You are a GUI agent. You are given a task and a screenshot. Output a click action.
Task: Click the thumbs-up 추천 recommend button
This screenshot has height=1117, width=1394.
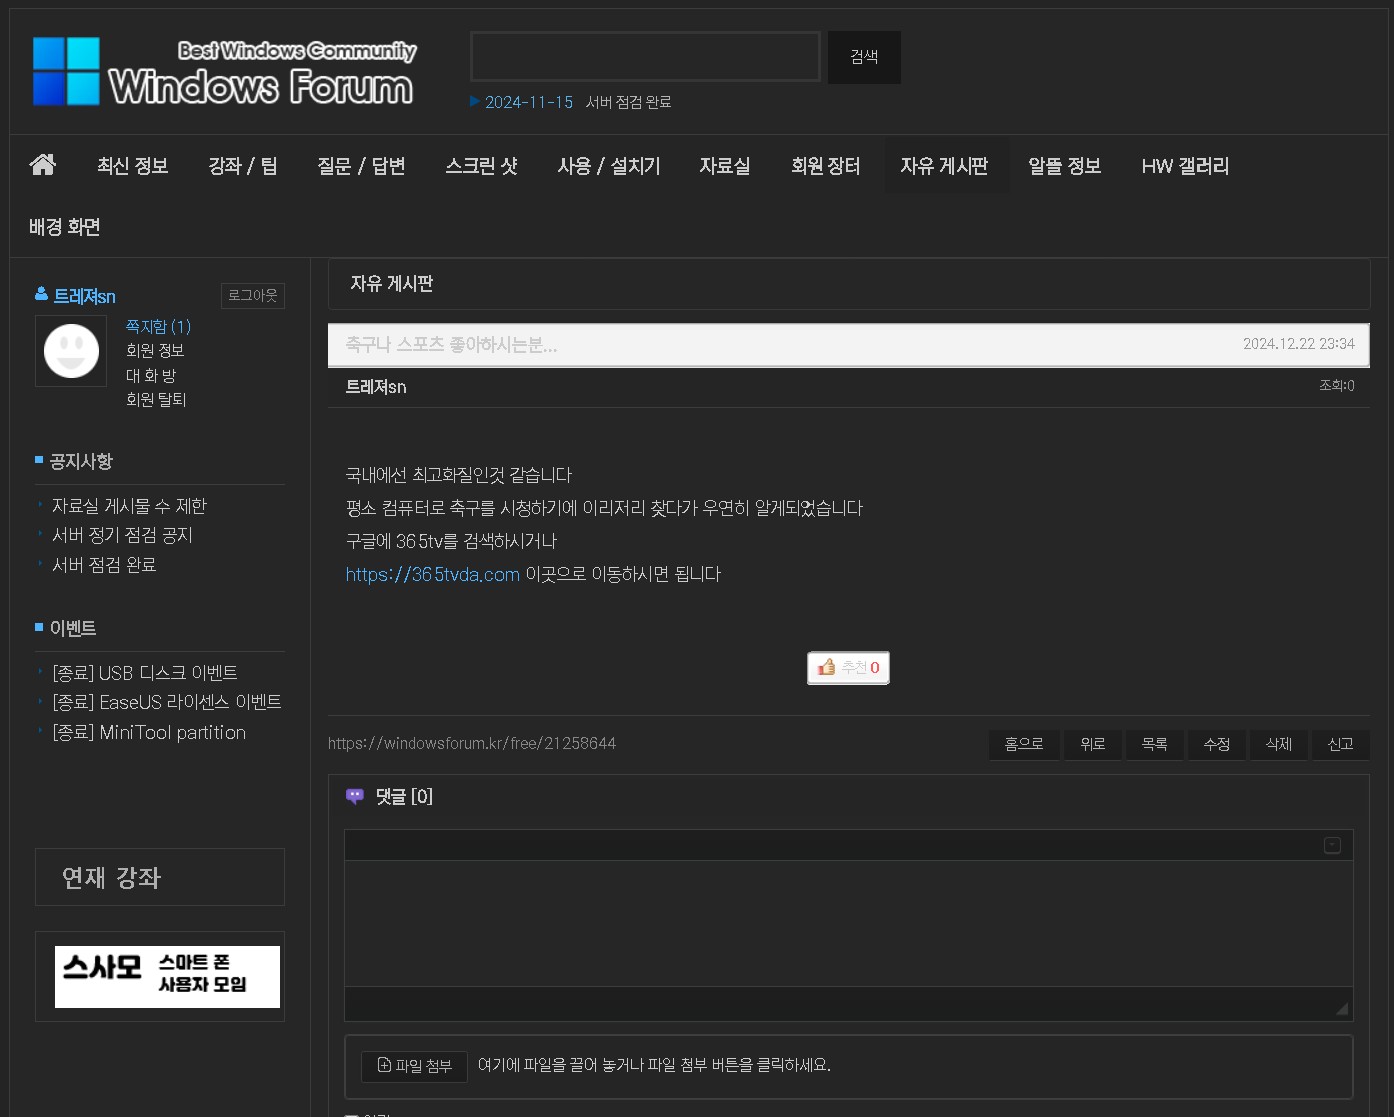pyautogui.click(x=848, y=668)
